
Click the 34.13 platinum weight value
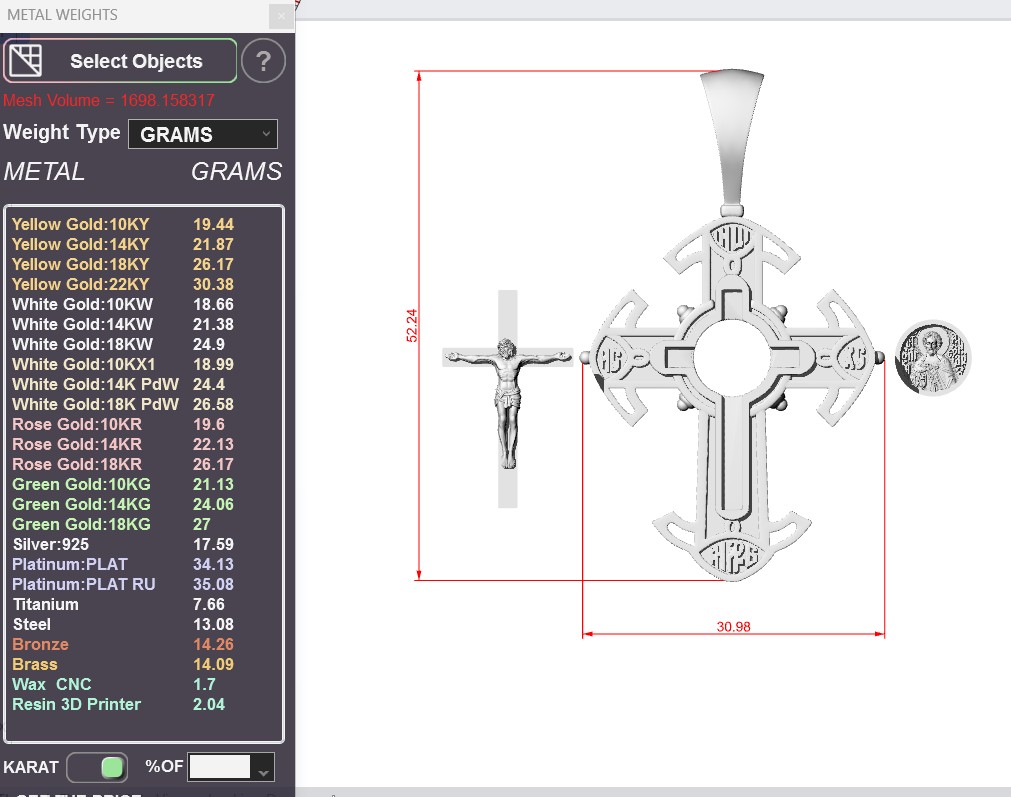pos(213,564)
